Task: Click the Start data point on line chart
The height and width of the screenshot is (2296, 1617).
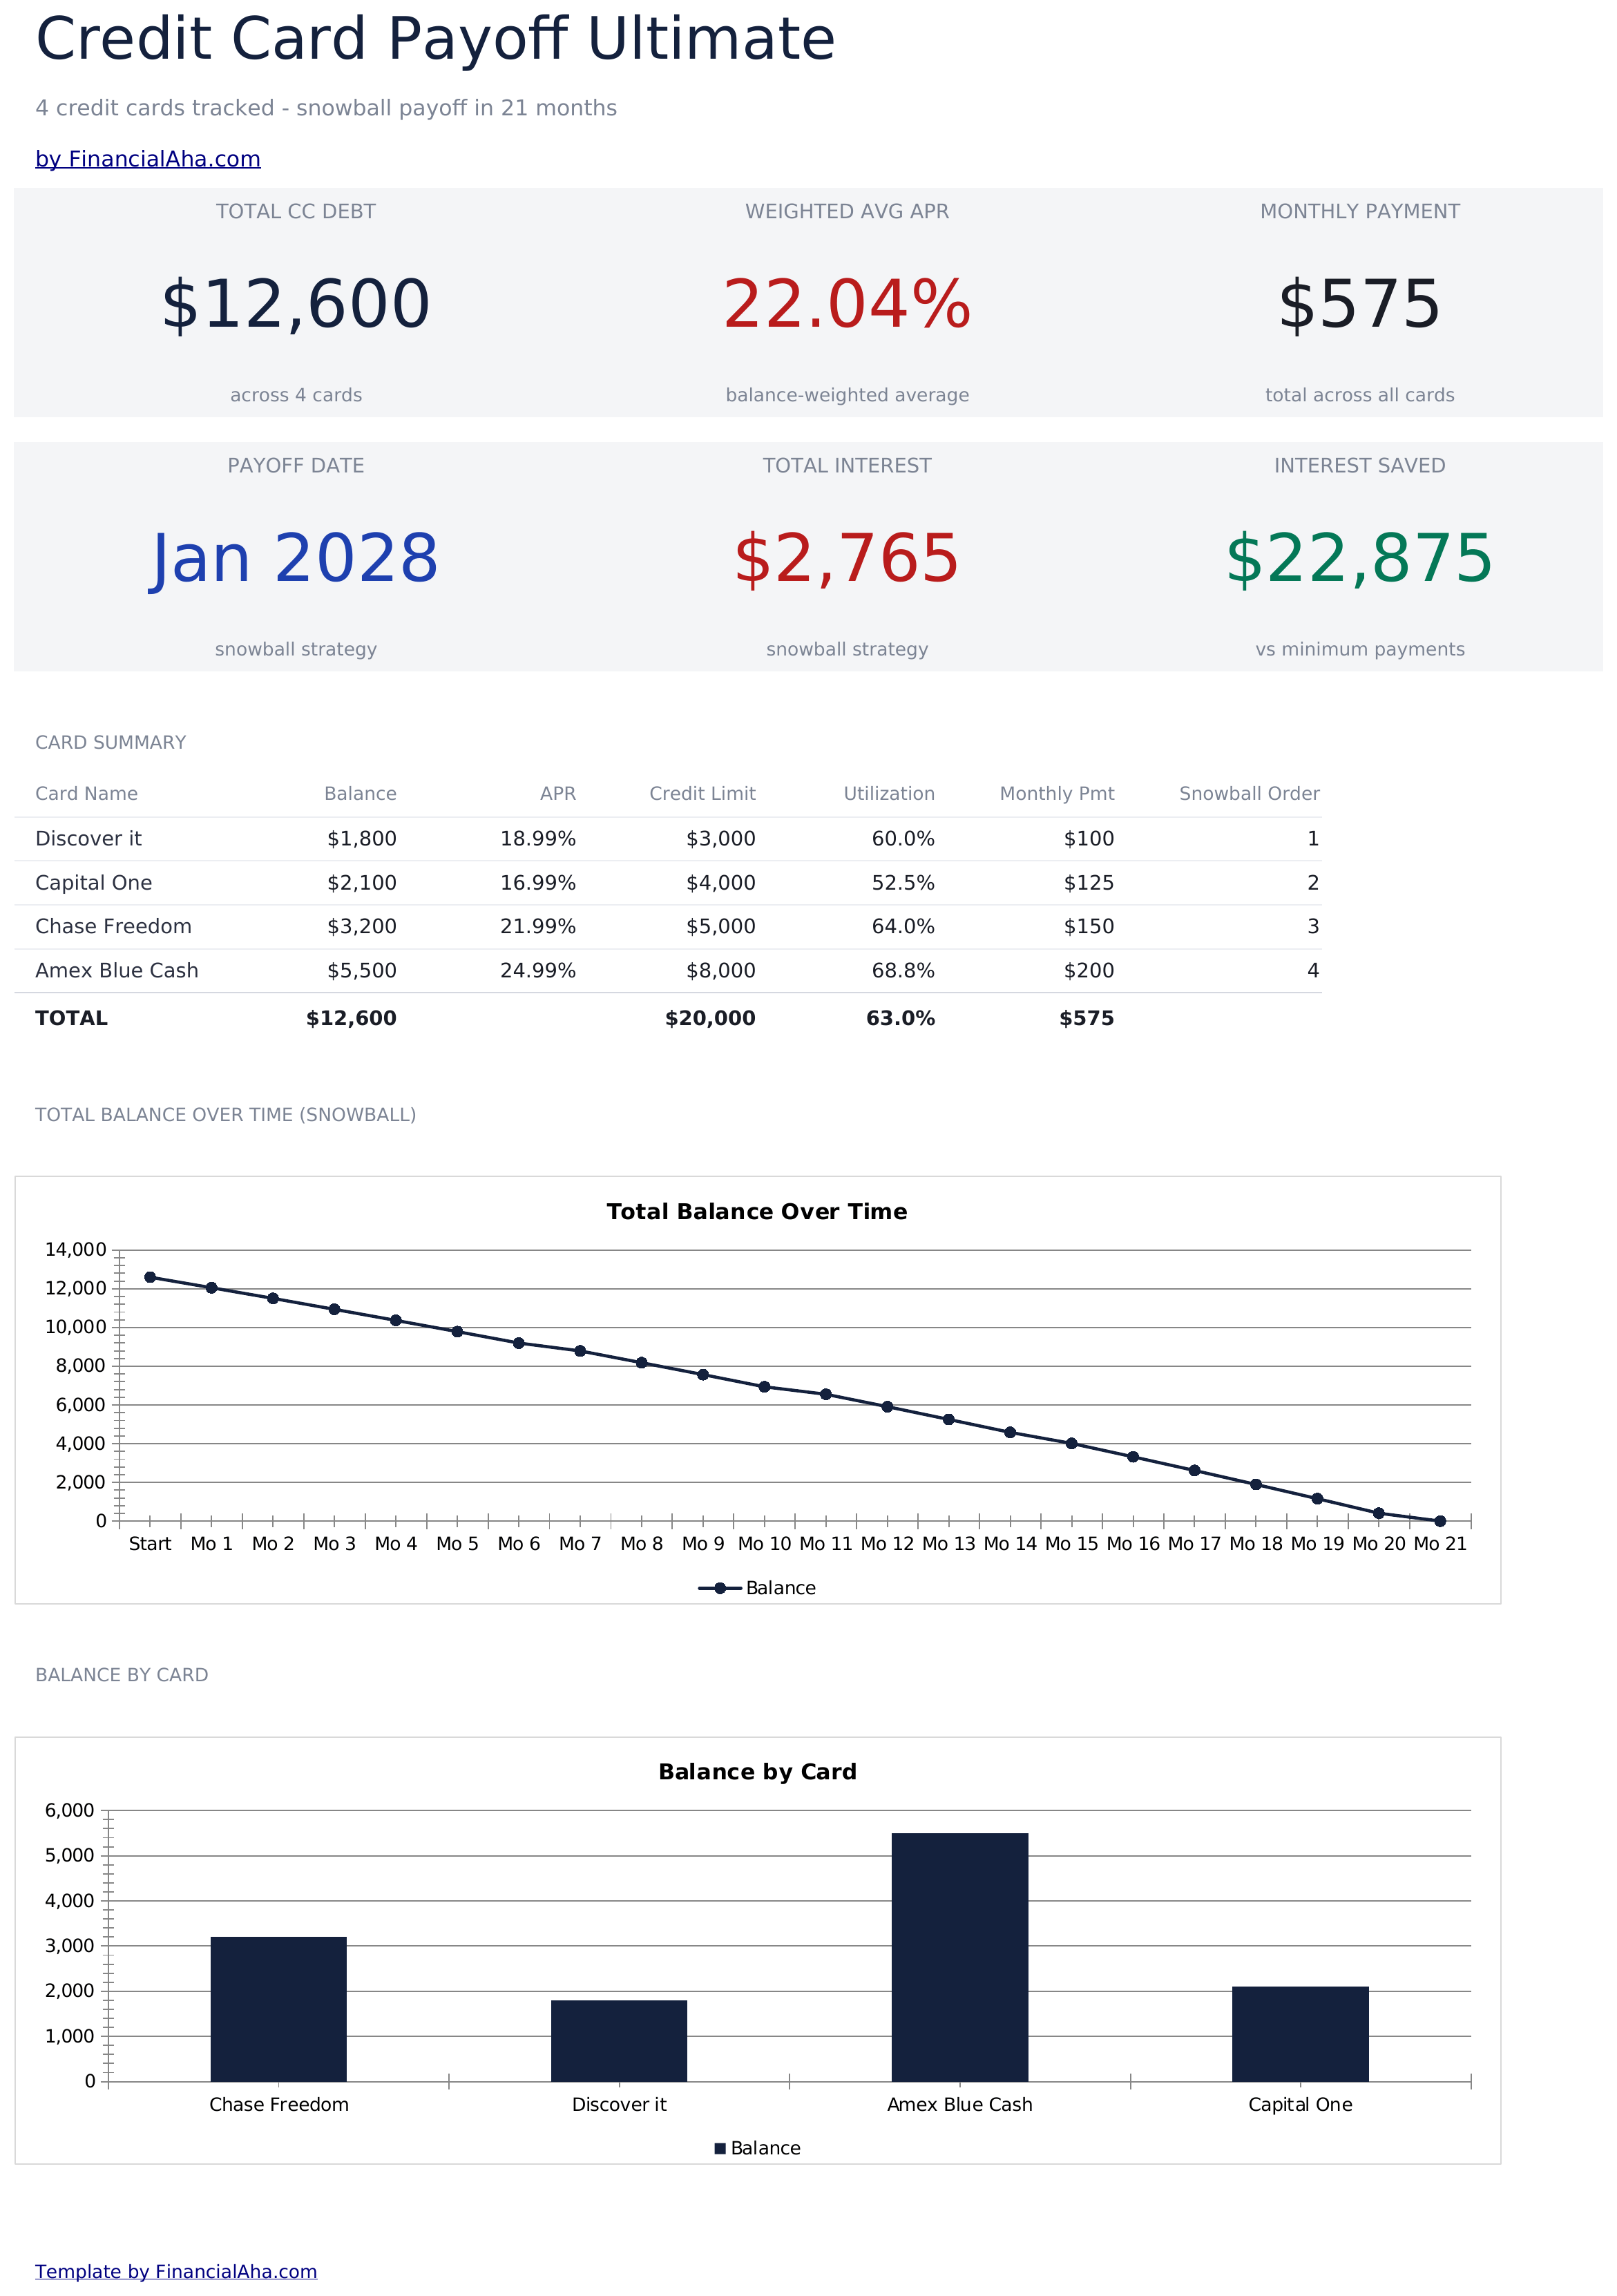Action: pos(150,1277)
